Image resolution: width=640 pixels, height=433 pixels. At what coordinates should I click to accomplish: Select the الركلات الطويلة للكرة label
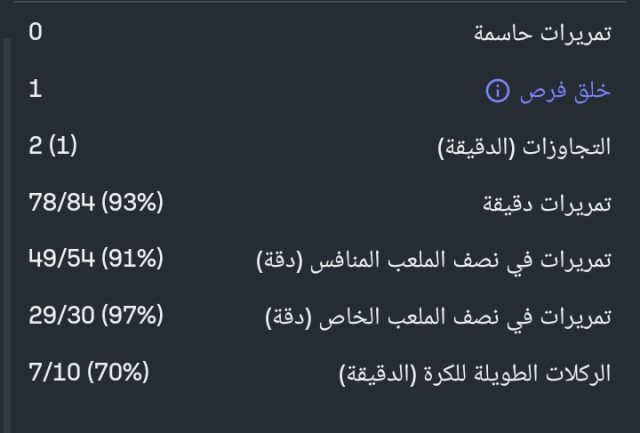[x=474, y=376]
